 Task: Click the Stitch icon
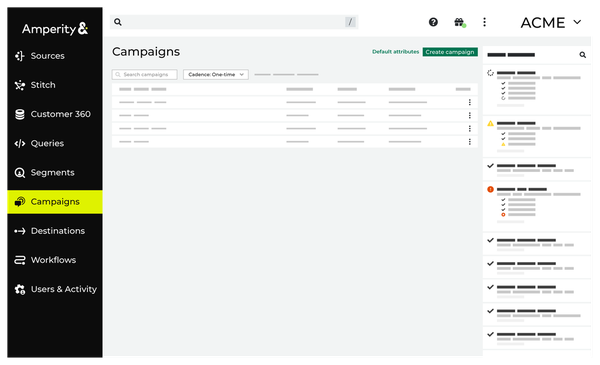point(20,85)
